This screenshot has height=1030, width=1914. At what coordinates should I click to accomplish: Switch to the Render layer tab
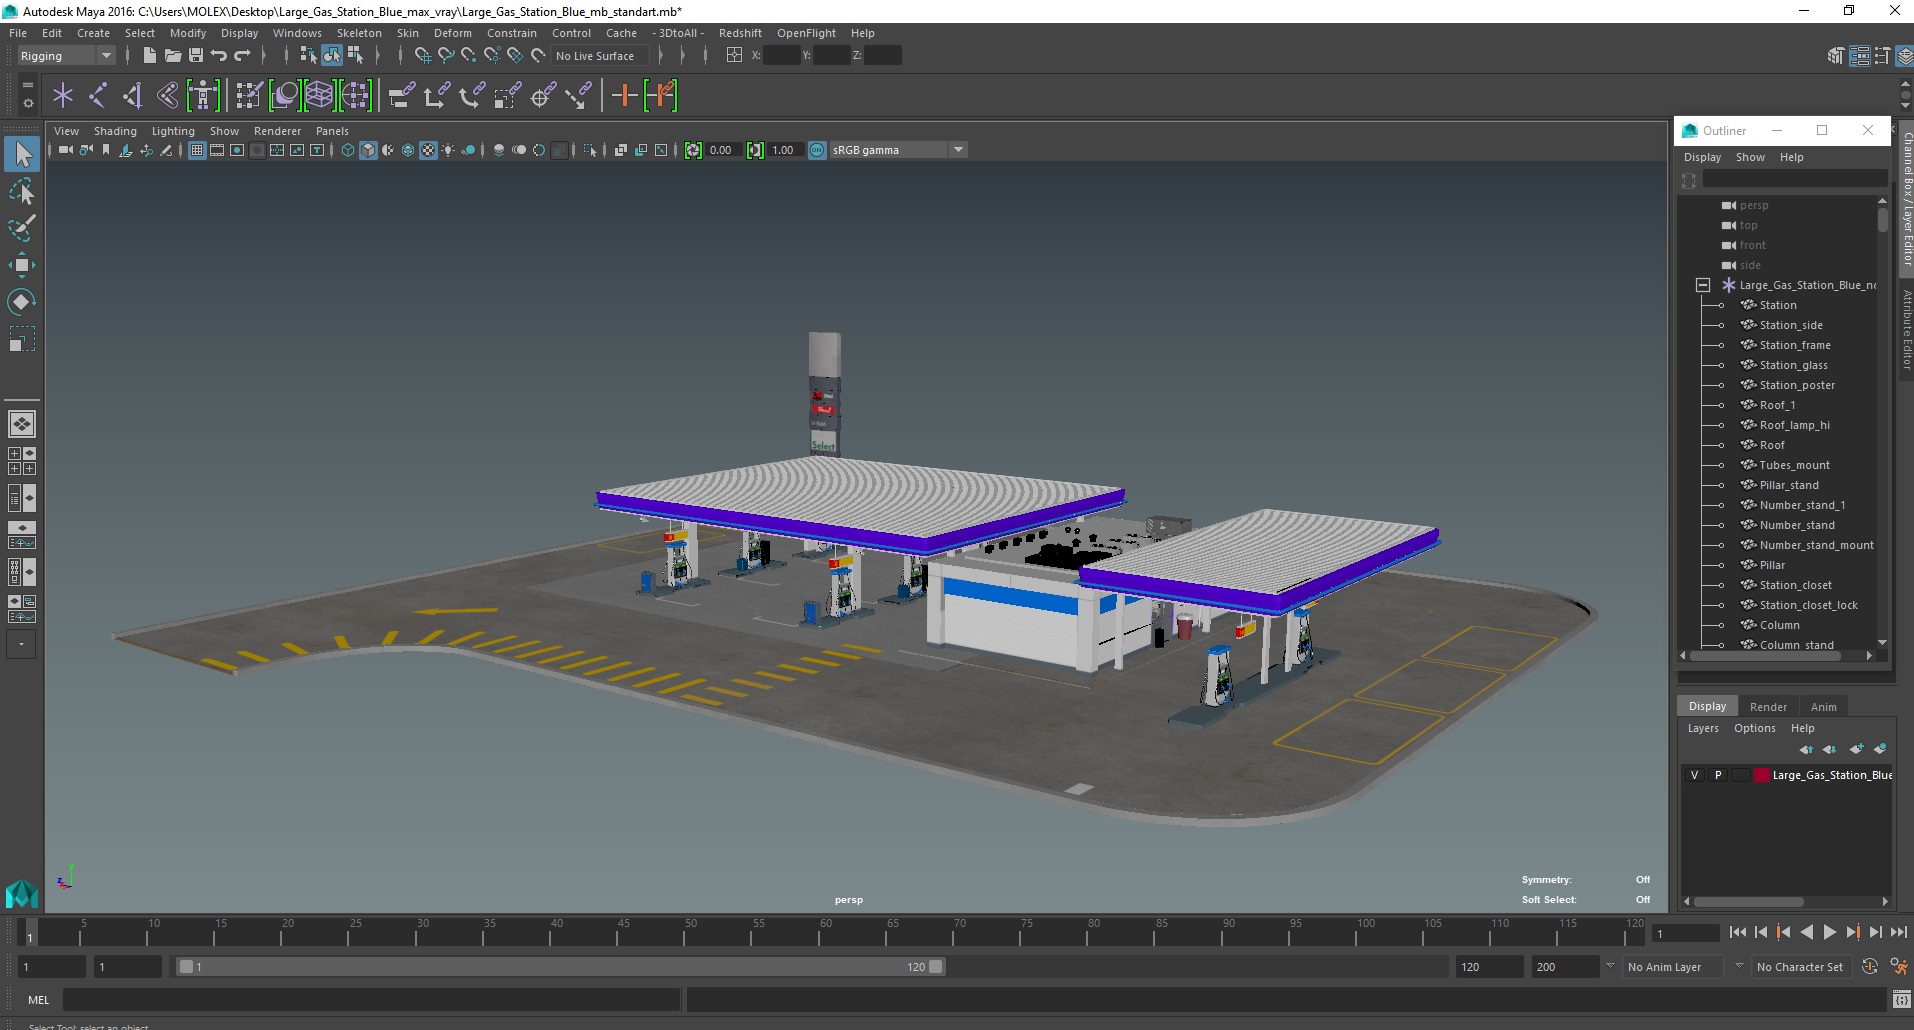(x=1768, y=706)
